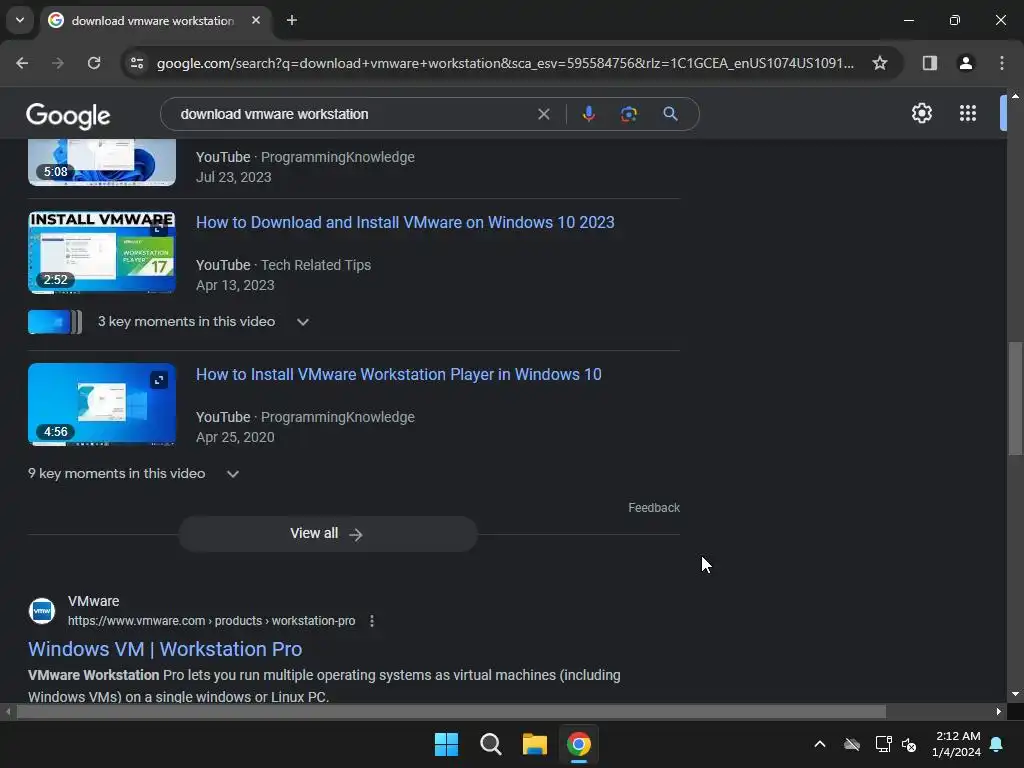This screenshot has width=1024, height=768.
Task: Open Windows taskbar search
Action: [x=490, y=744]
